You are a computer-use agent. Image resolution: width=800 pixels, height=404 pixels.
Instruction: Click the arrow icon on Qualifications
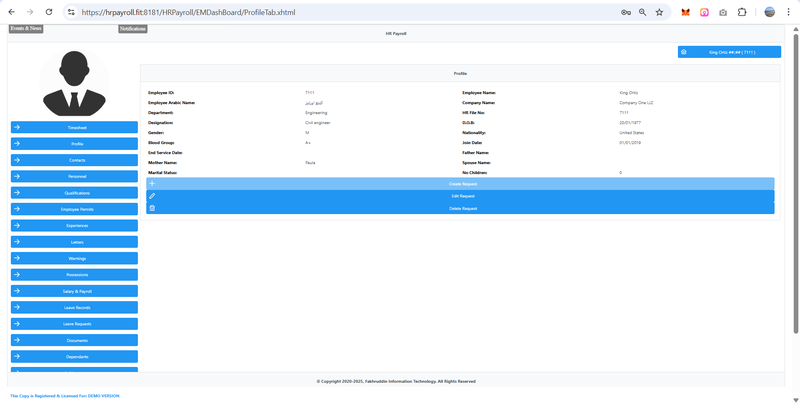(17, 192)
